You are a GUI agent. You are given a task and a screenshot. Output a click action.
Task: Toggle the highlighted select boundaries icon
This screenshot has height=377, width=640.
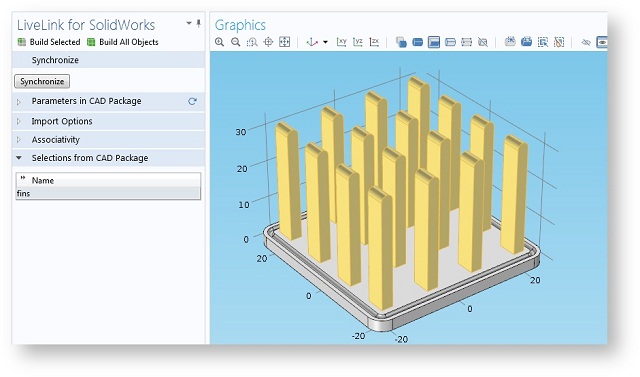click(x=434, y=42)
